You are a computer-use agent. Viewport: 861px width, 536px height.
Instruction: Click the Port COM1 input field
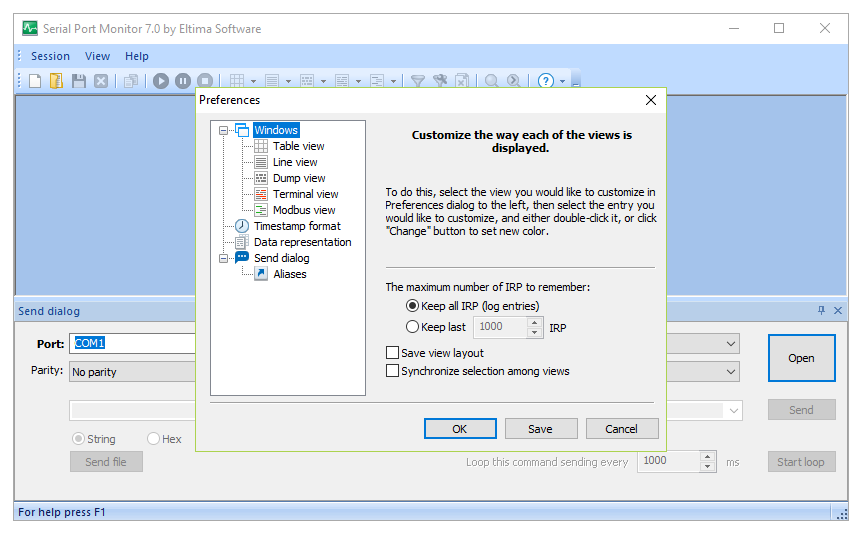pyautogui.click(x=132, y=343)
